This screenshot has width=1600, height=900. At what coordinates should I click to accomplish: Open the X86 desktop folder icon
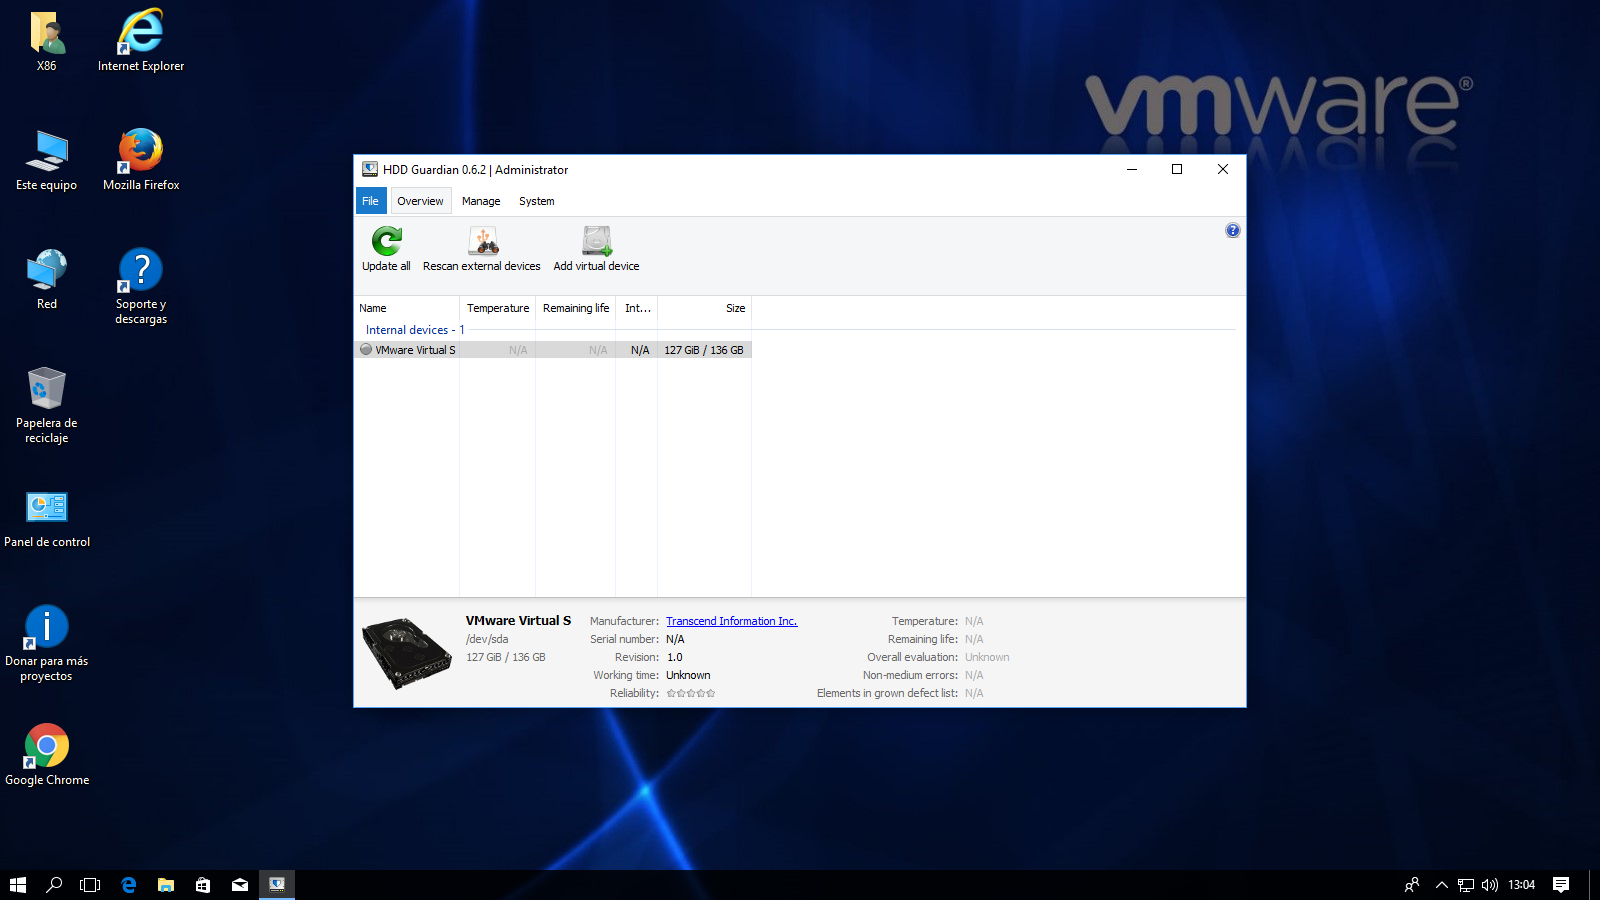click(47, 41)
